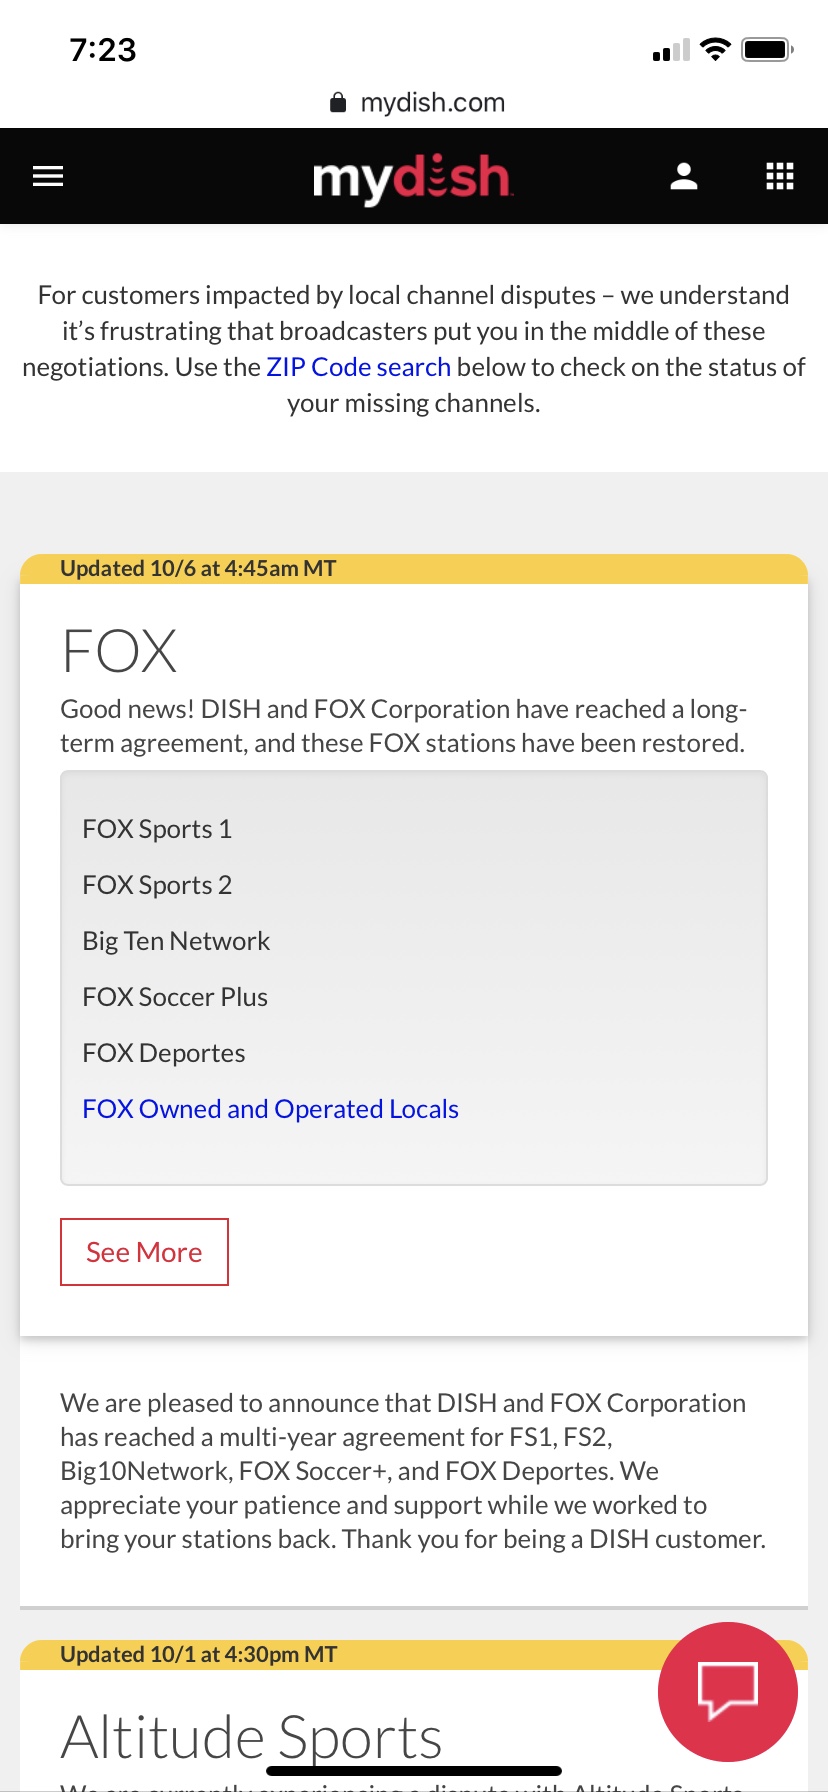Expand FOX details with See More
The width and height of the screenshot is (828, 1792).
(144, 1252)
